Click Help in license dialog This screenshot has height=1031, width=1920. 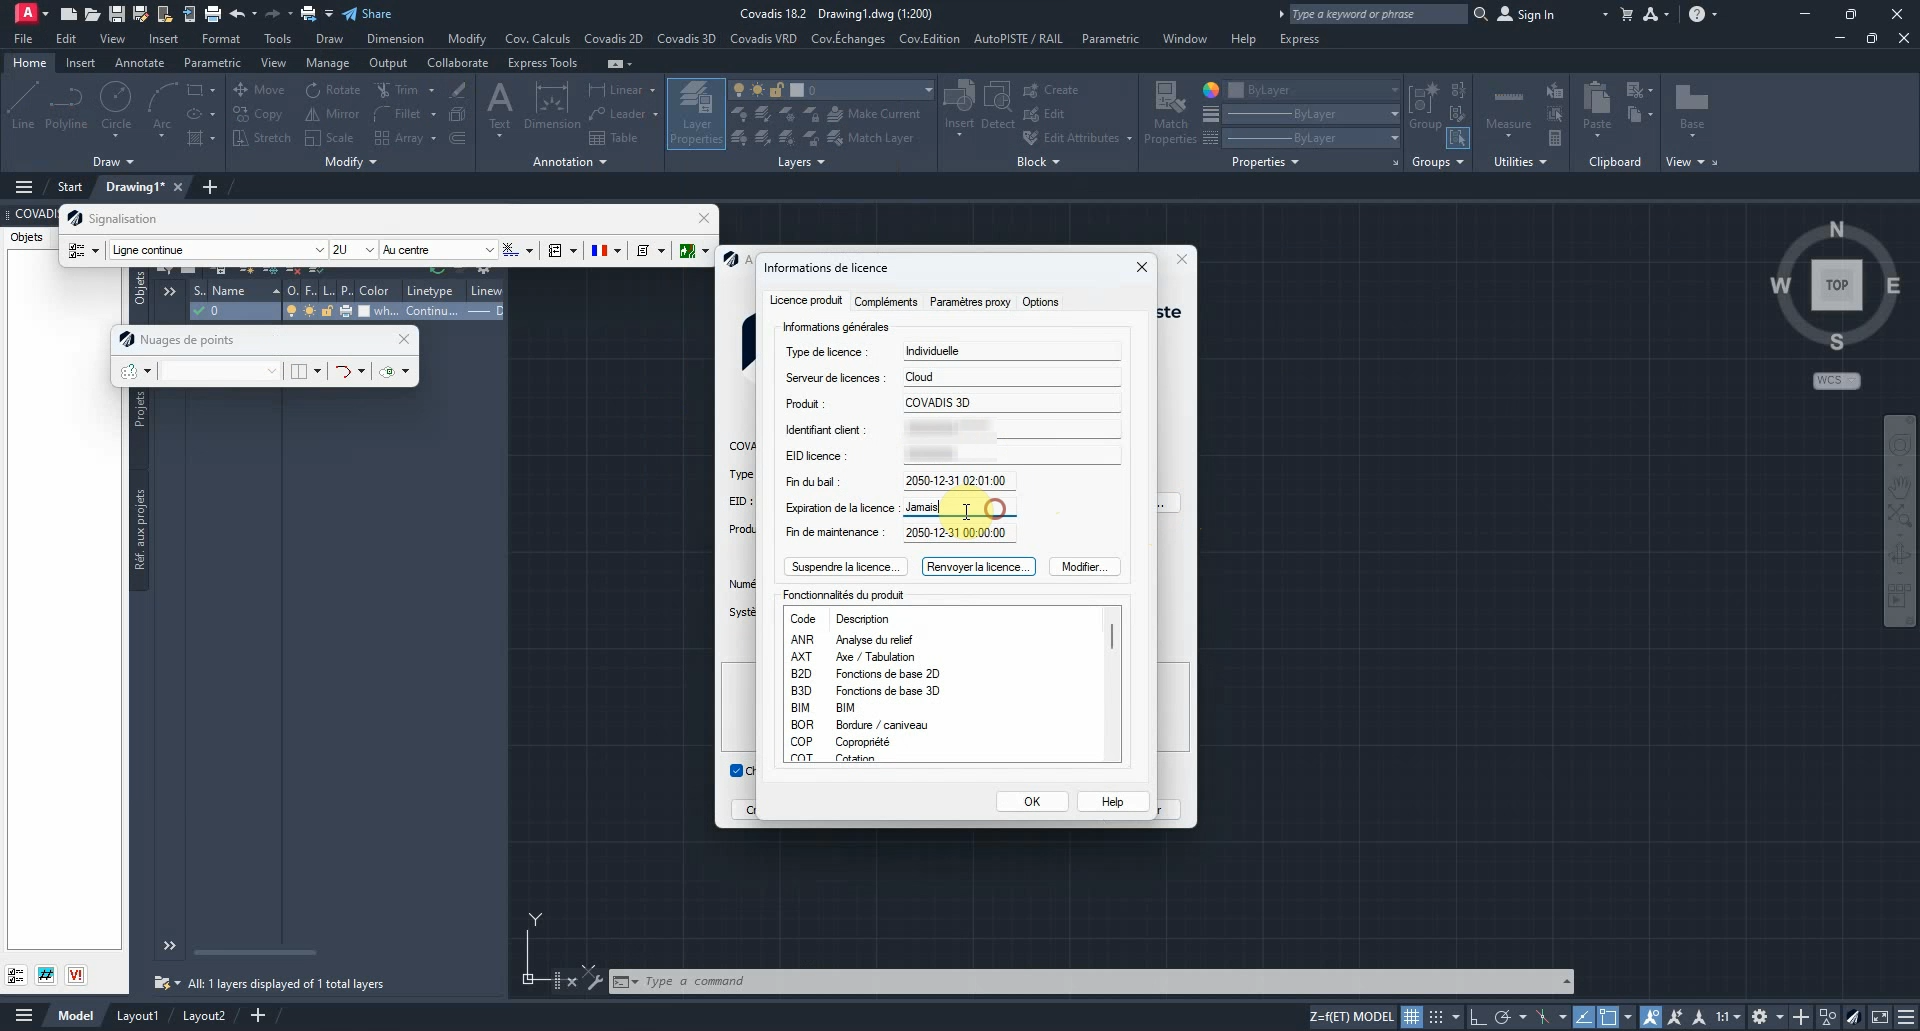click(1112, 802)
